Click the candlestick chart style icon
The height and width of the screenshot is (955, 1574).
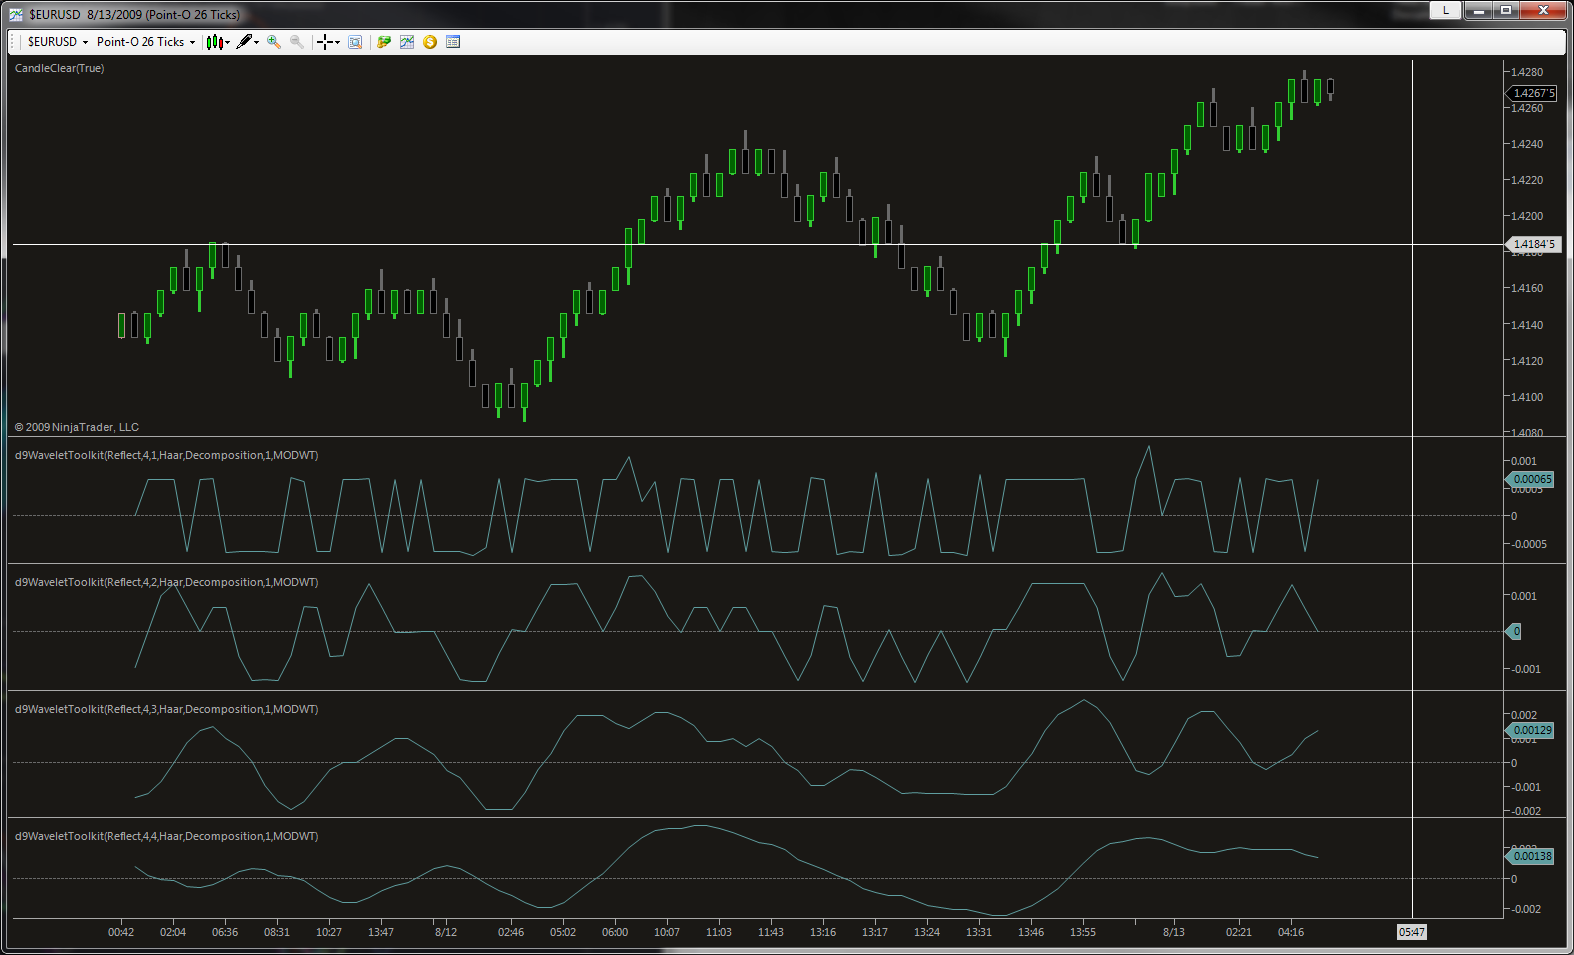[214, 42]
